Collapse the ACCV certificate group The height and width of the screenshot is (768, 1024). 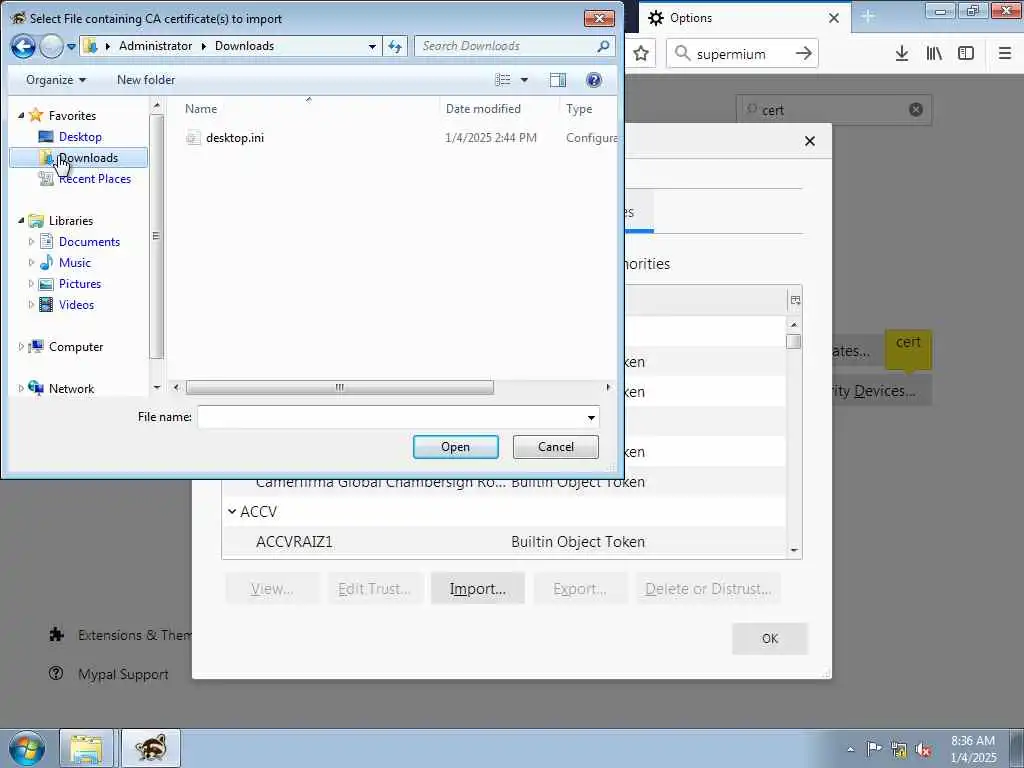click(x=232, y=511)
